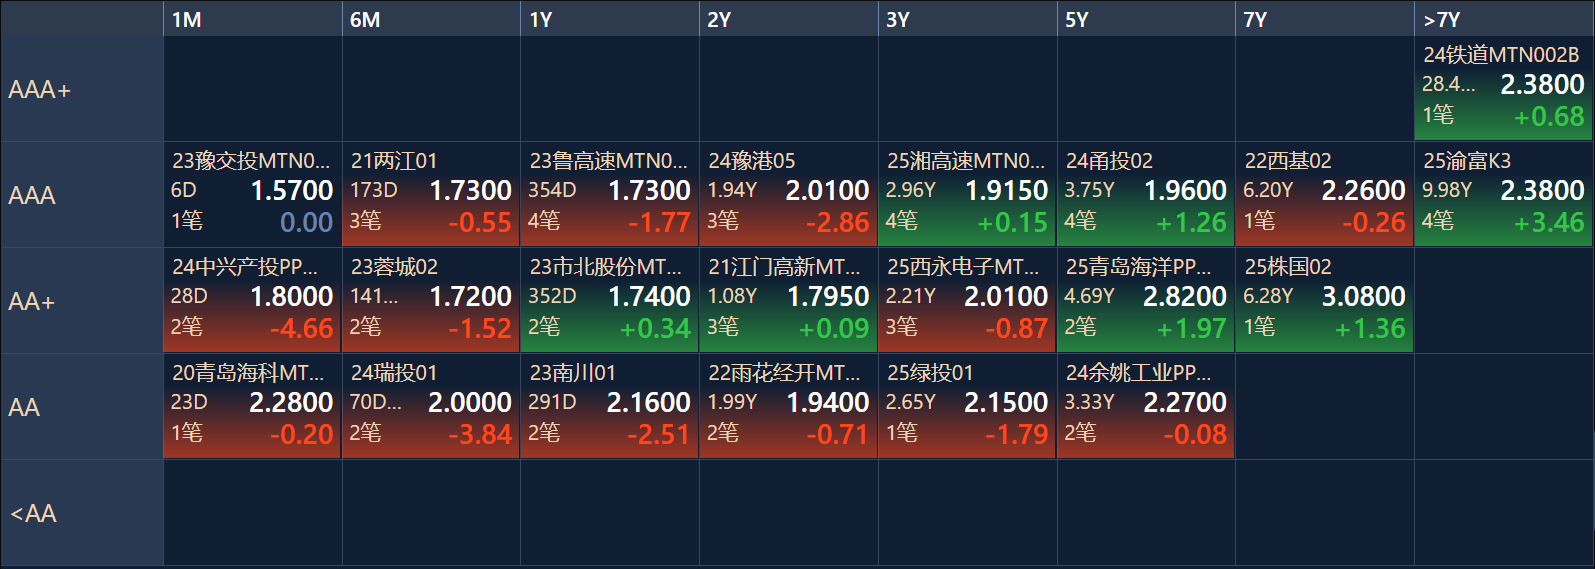Screen dimensions: 1595x569
Task: Select the 25绿投01 bond tile
Action: point(966,407)
